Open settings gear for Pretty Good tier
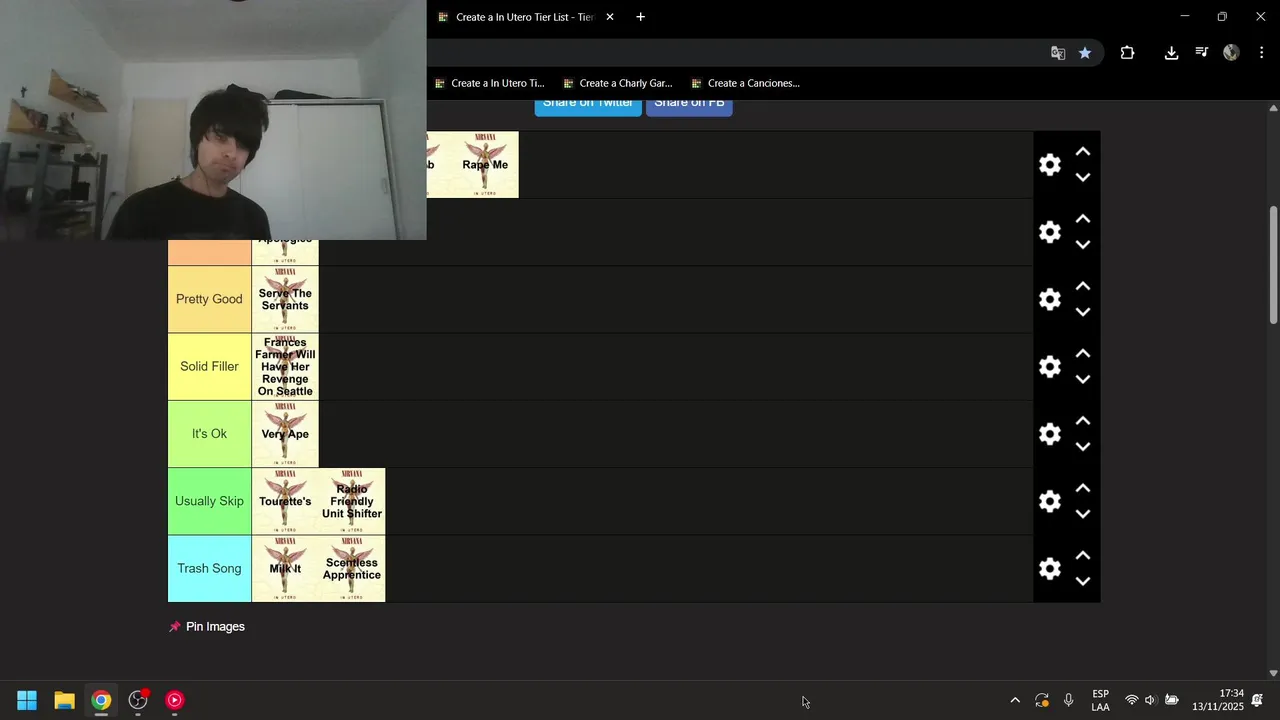Screen dimensions: 1280x720 click(x=1049, y=299)
